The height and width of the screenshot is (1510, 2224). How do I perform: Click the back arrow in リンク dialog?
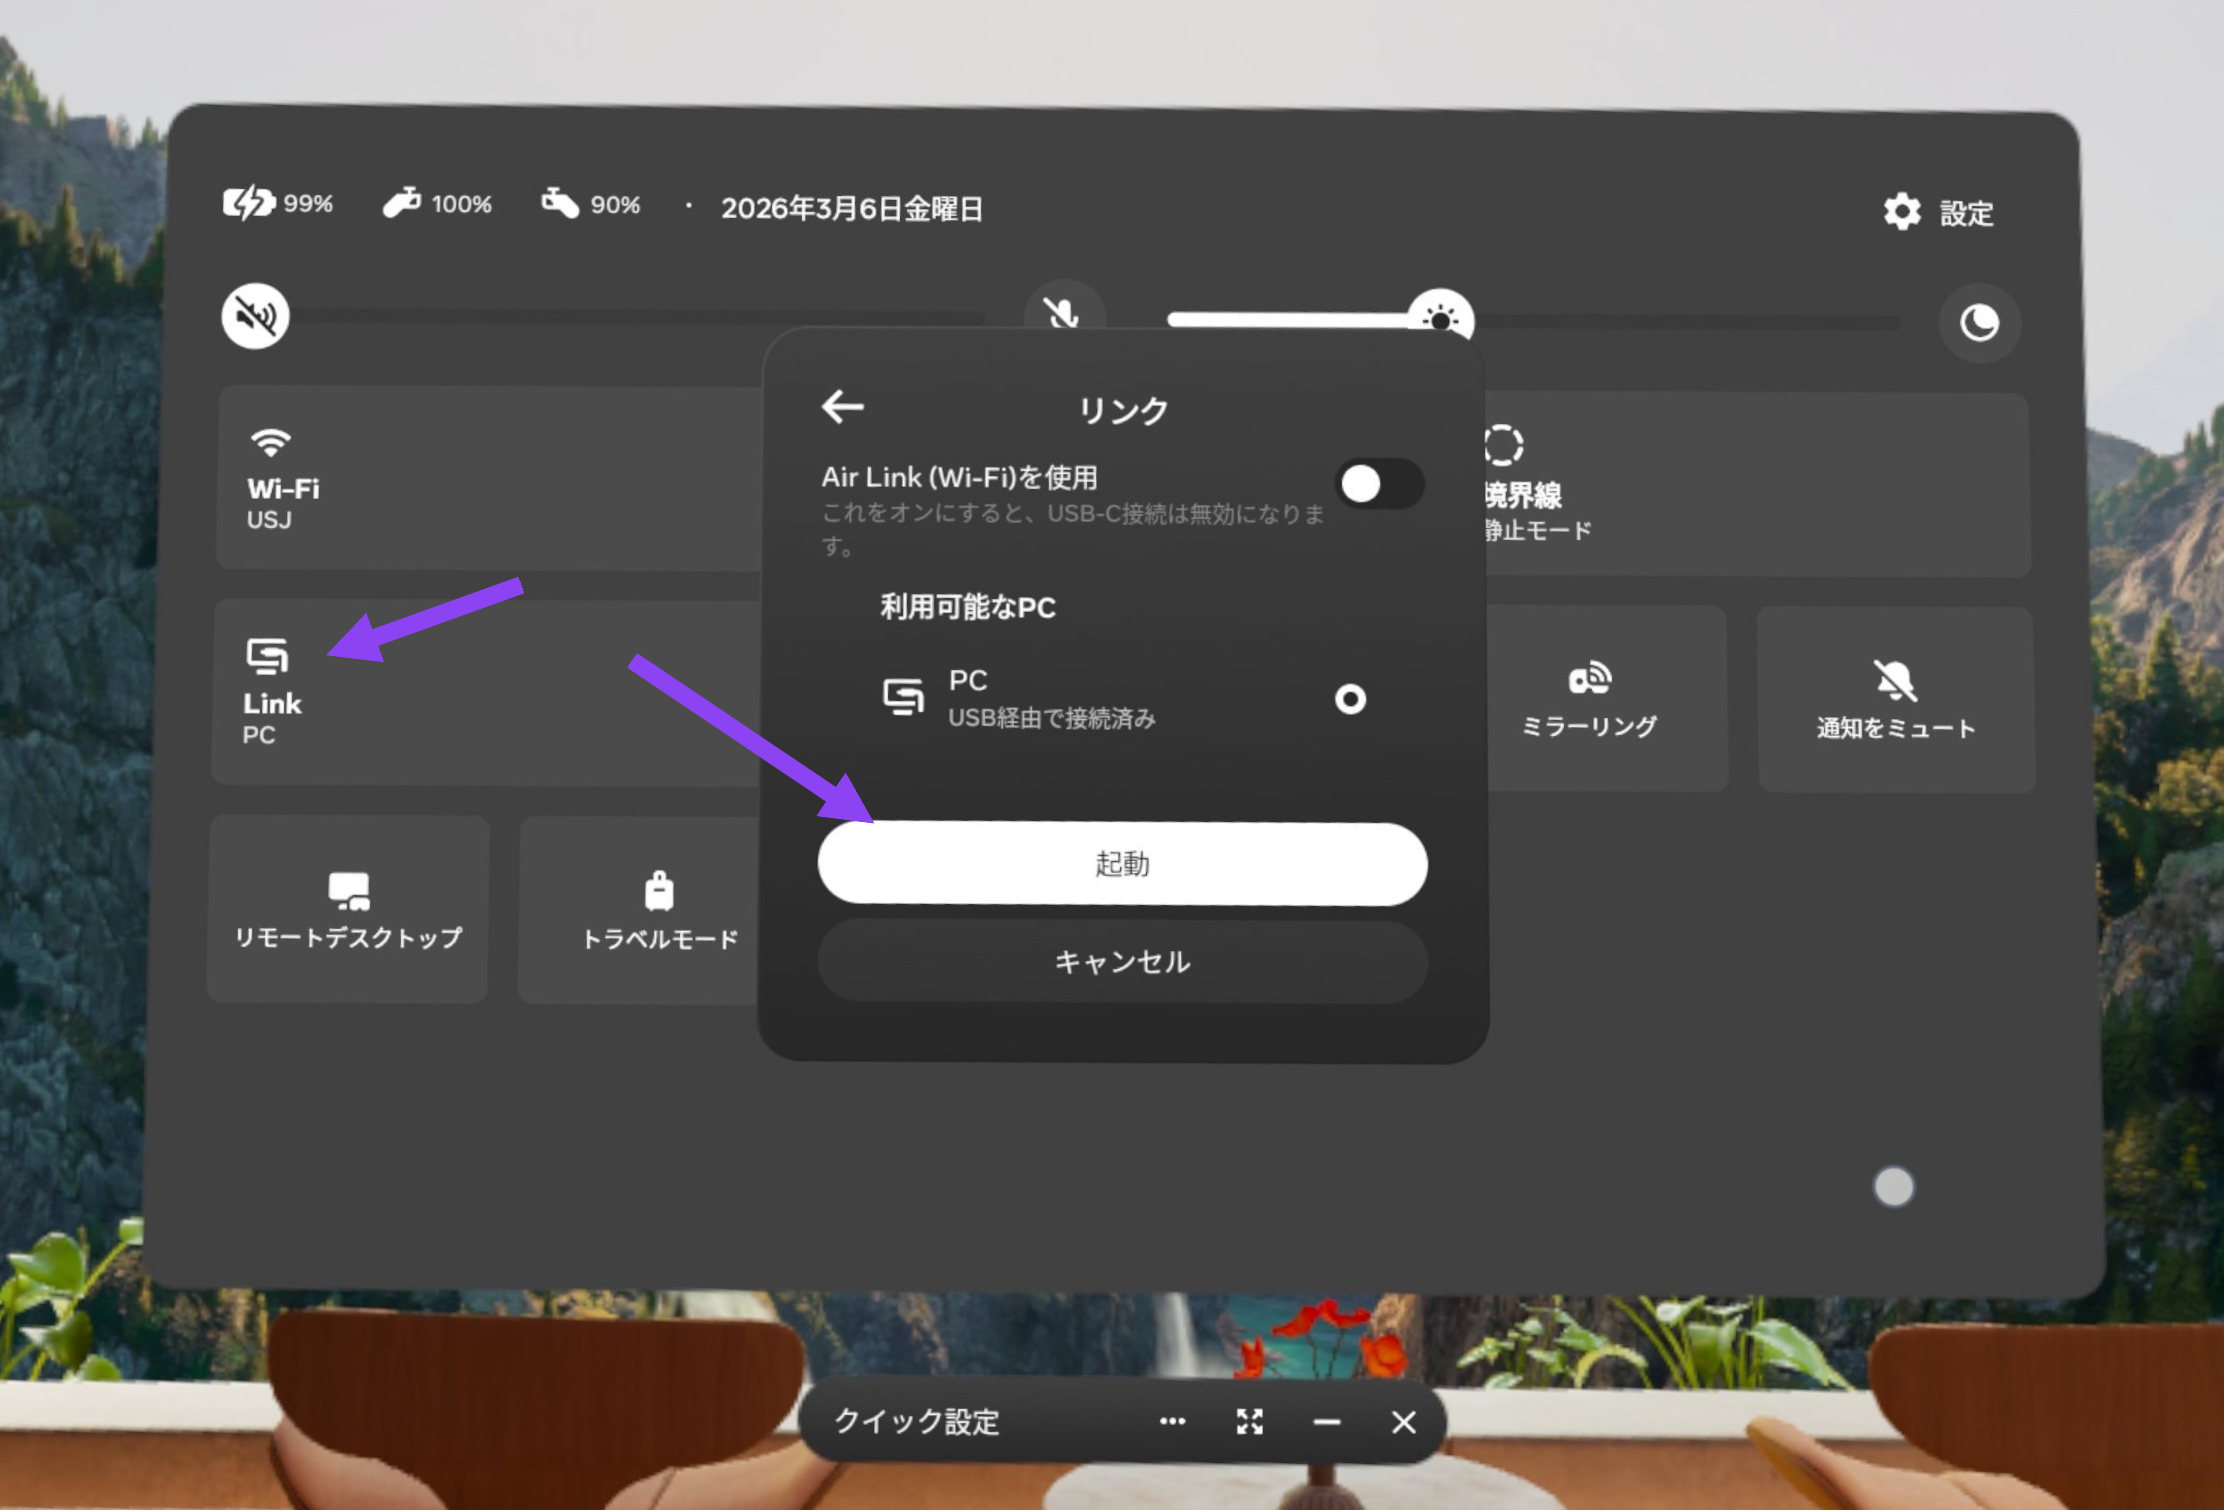(x=842, y=407)
